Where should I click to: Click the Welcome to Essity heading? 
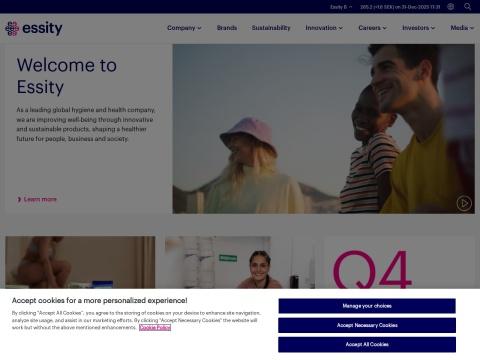(x=67, y=76)
